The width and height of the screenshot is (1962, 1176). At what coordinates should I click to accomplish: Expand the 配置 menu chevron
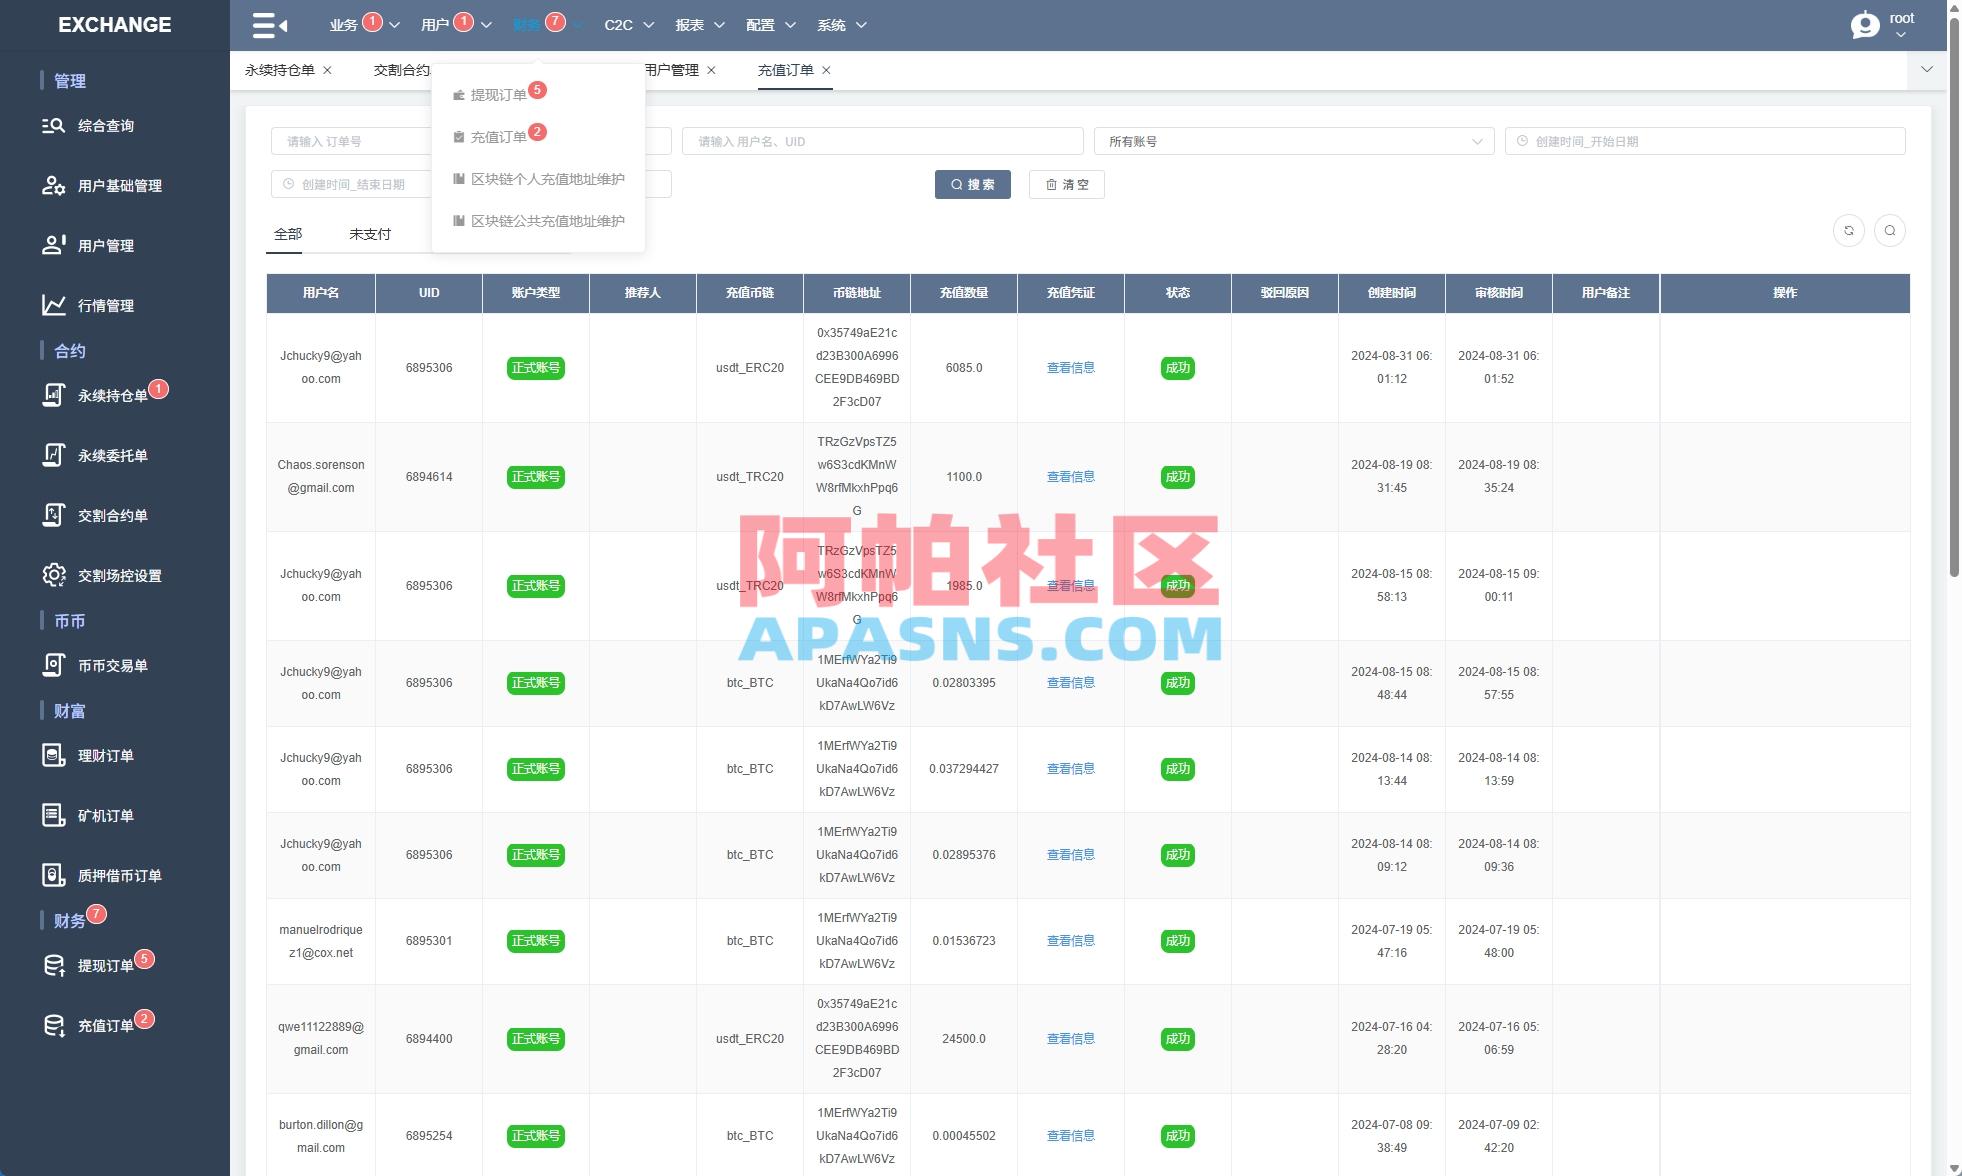point(789,25)
